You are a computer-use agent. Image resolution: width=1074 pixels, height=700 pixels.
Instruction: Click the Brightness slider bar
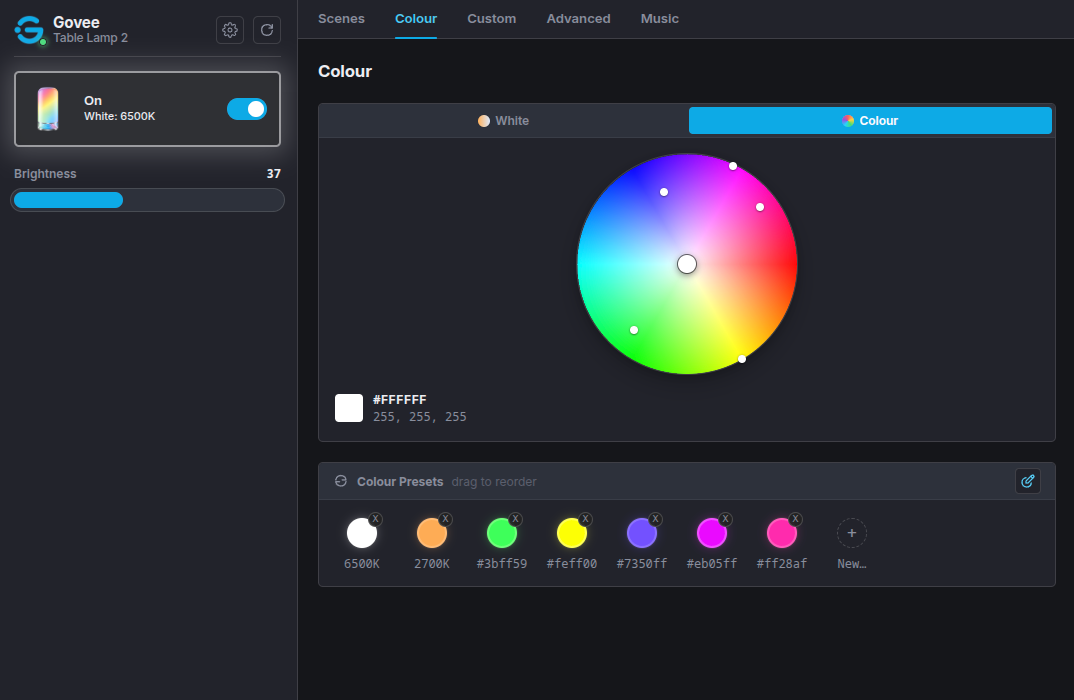(147, 200)
